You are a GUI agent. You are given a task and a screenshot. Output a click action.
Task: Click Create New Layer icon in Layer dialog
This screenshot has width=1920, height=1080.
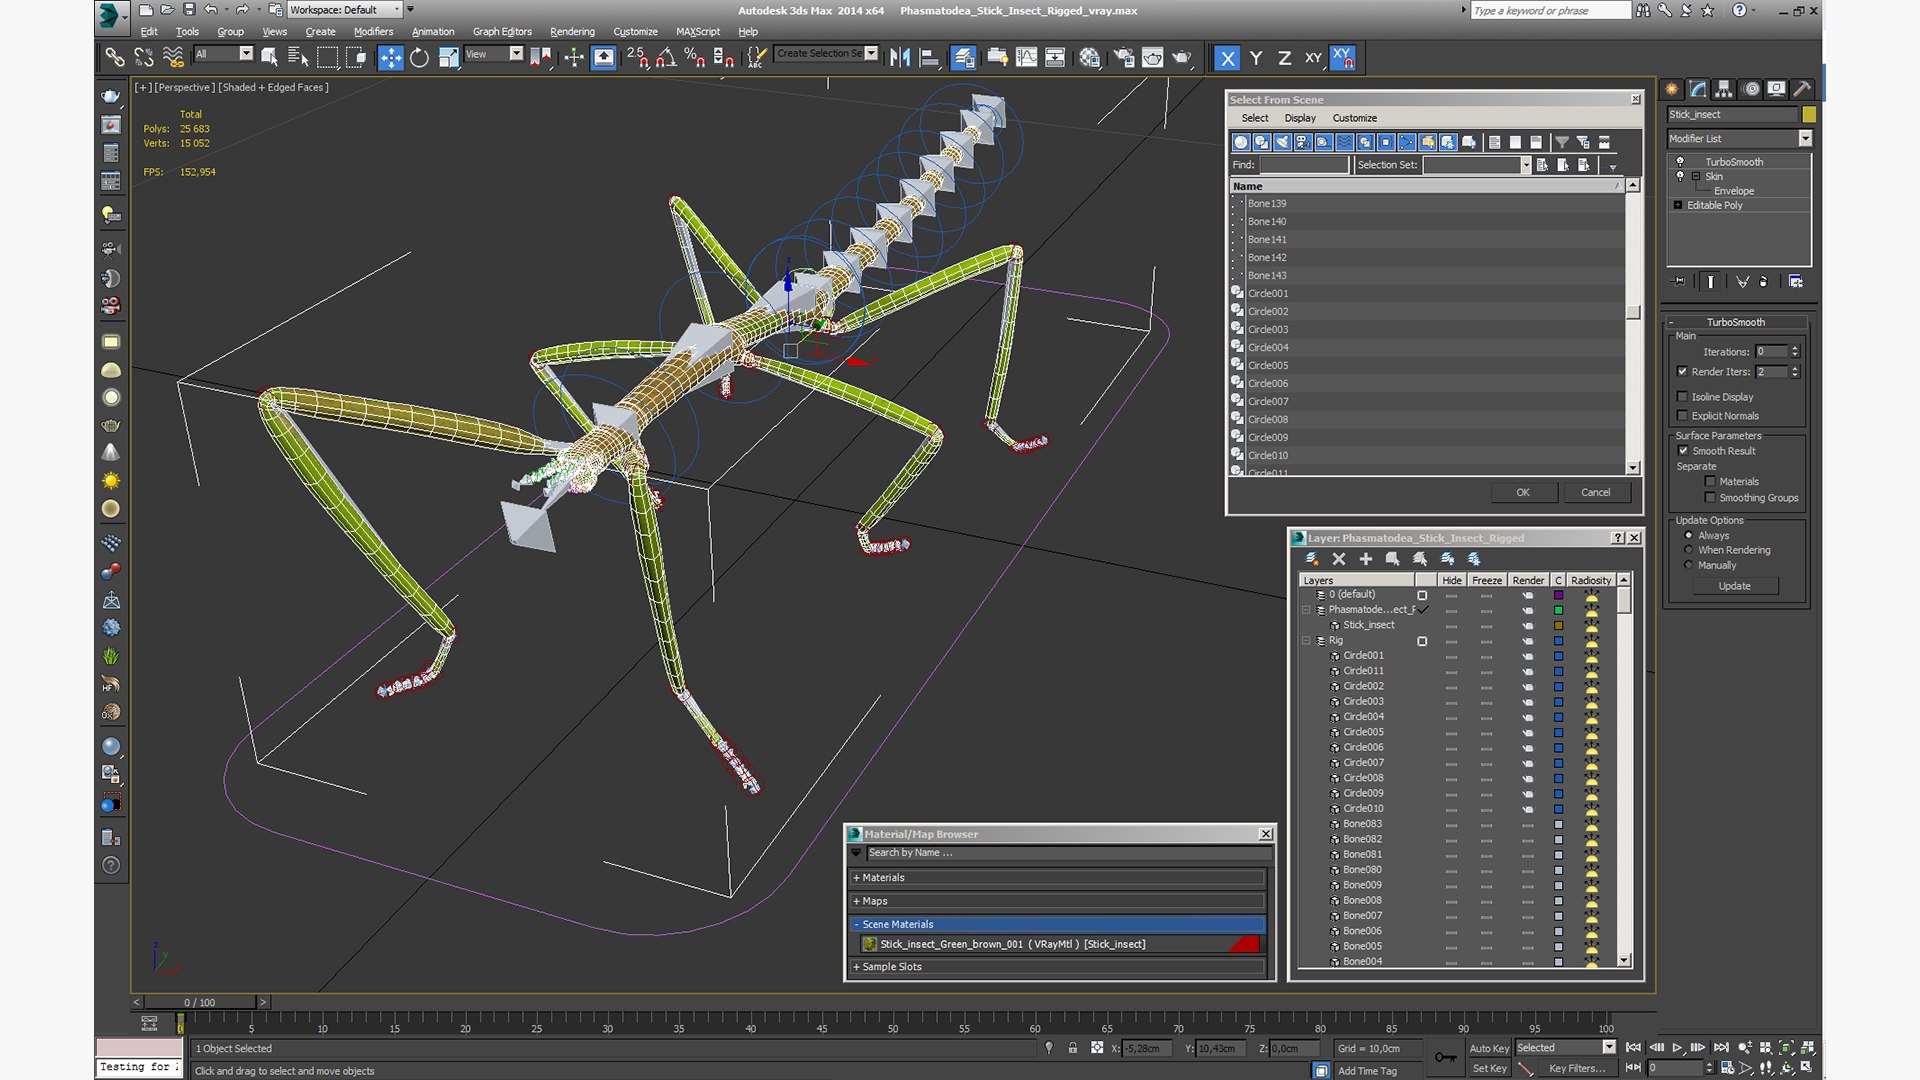coord(1312,559)
